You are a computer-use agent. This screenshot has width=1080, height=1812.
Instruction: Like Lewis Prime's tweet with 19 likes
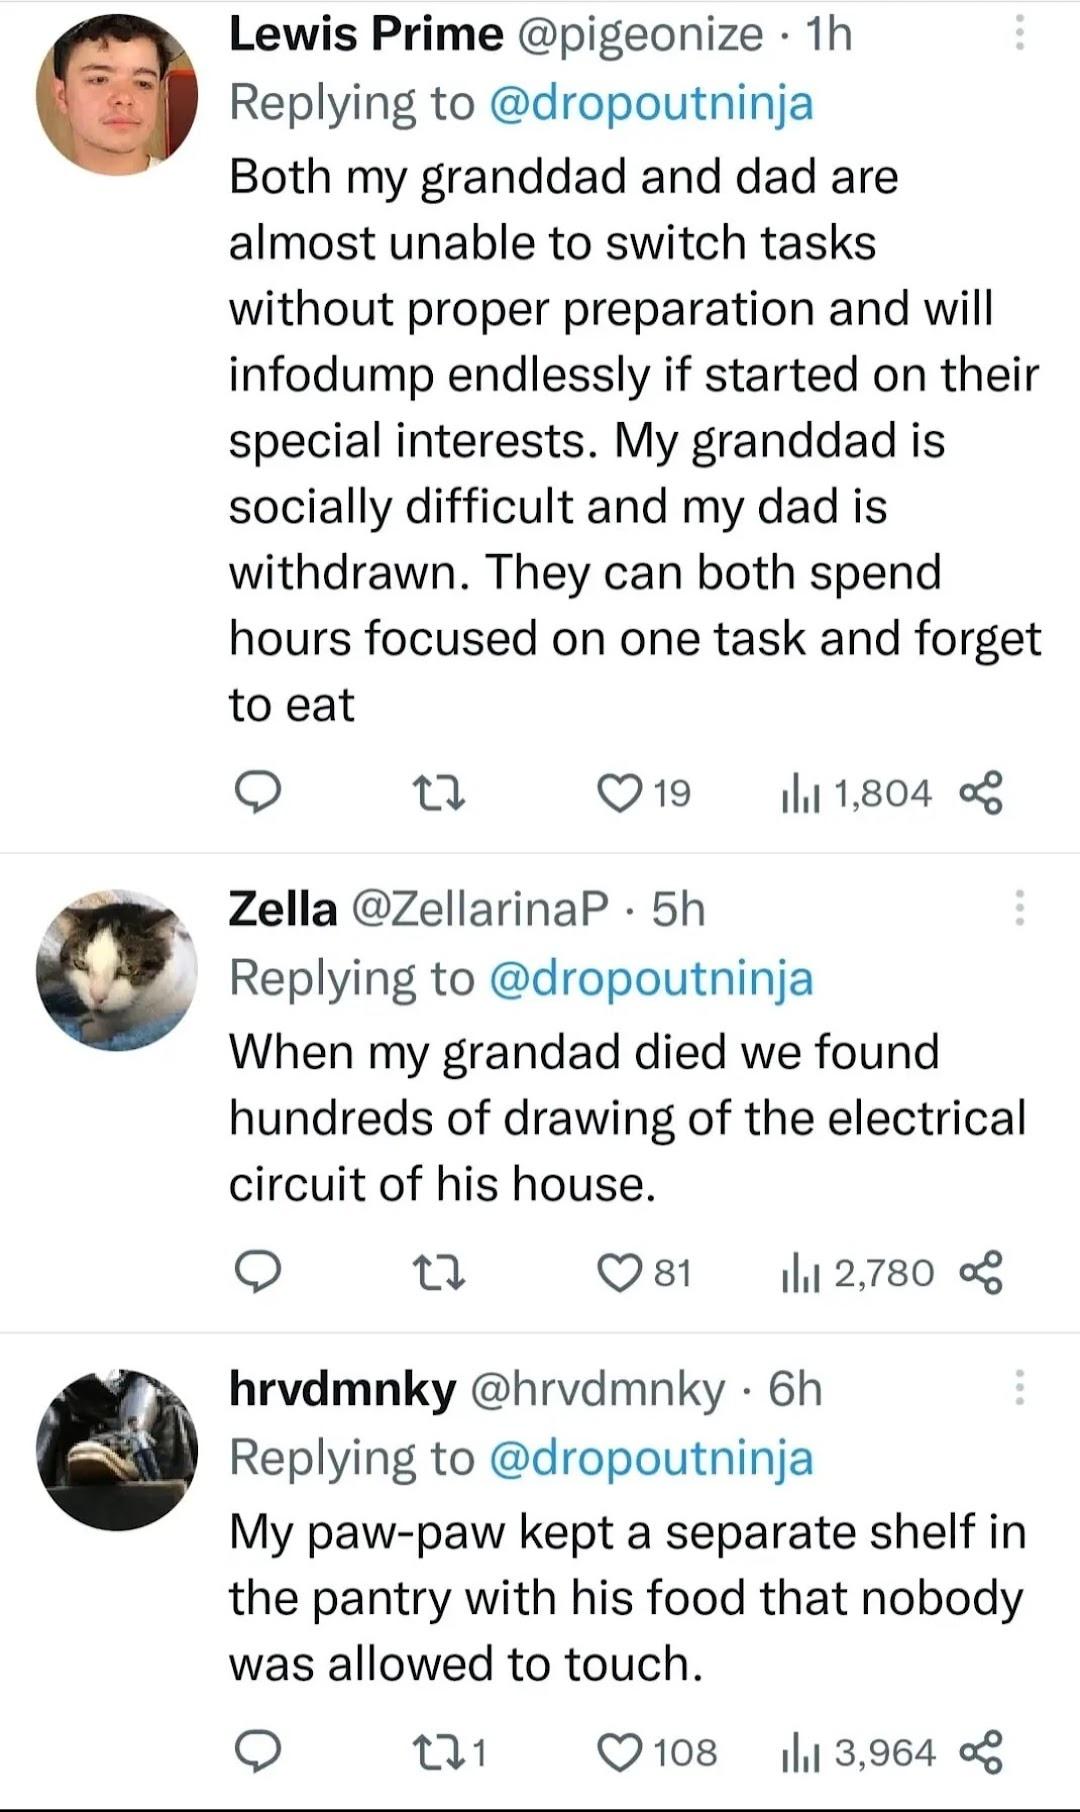coord(620,794)
